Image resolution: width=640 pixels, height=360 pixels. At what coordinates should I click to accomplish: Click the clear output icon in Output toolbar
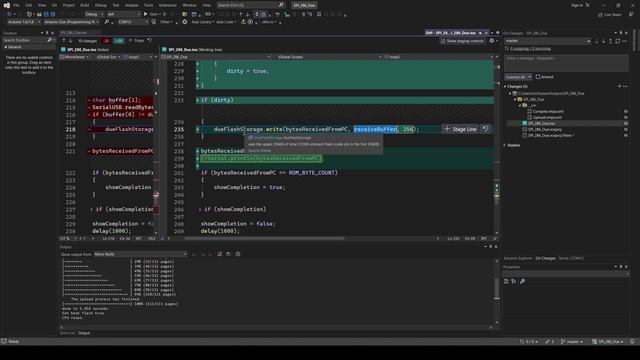[219, 254]
